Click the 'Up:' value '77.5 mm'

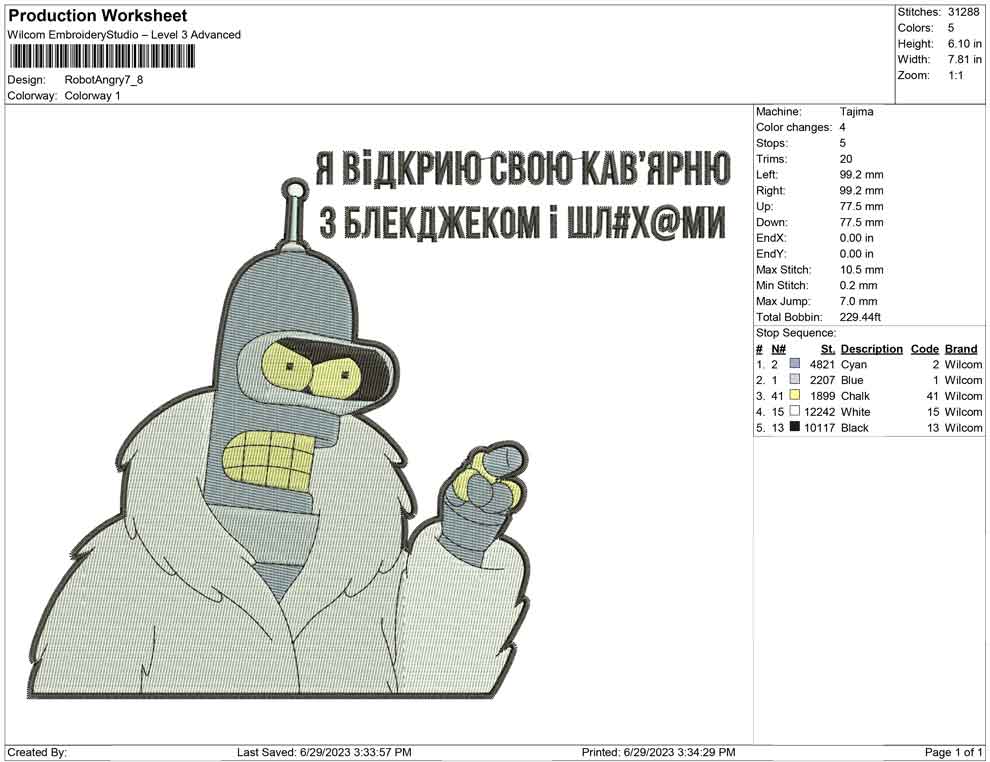861,206
